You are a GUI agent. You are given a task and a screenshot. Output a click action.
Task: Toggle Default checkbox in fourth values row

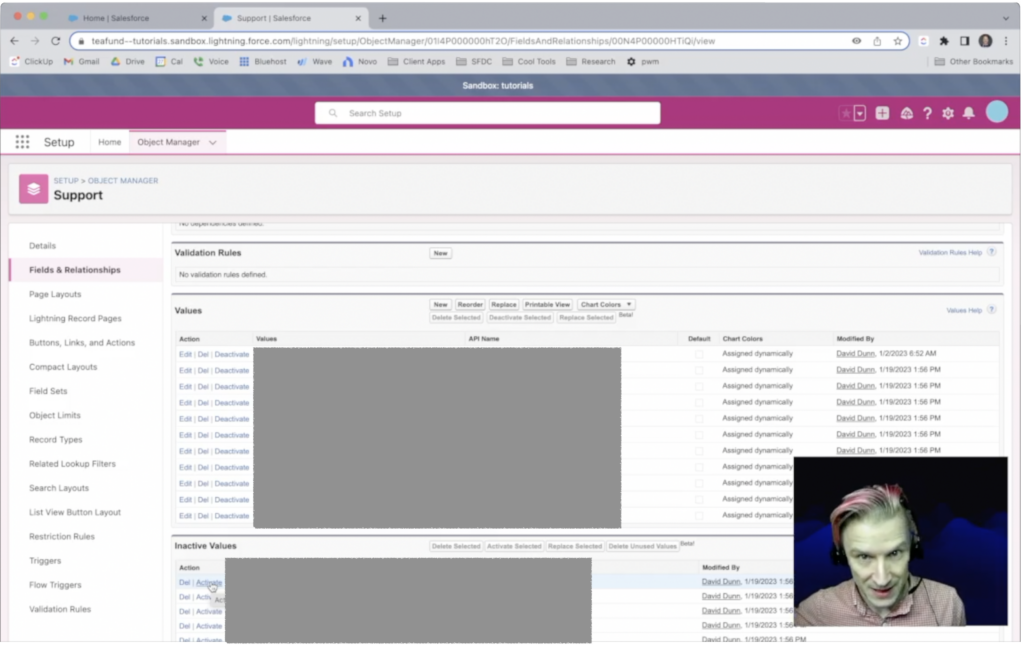(x=699, y=402)
